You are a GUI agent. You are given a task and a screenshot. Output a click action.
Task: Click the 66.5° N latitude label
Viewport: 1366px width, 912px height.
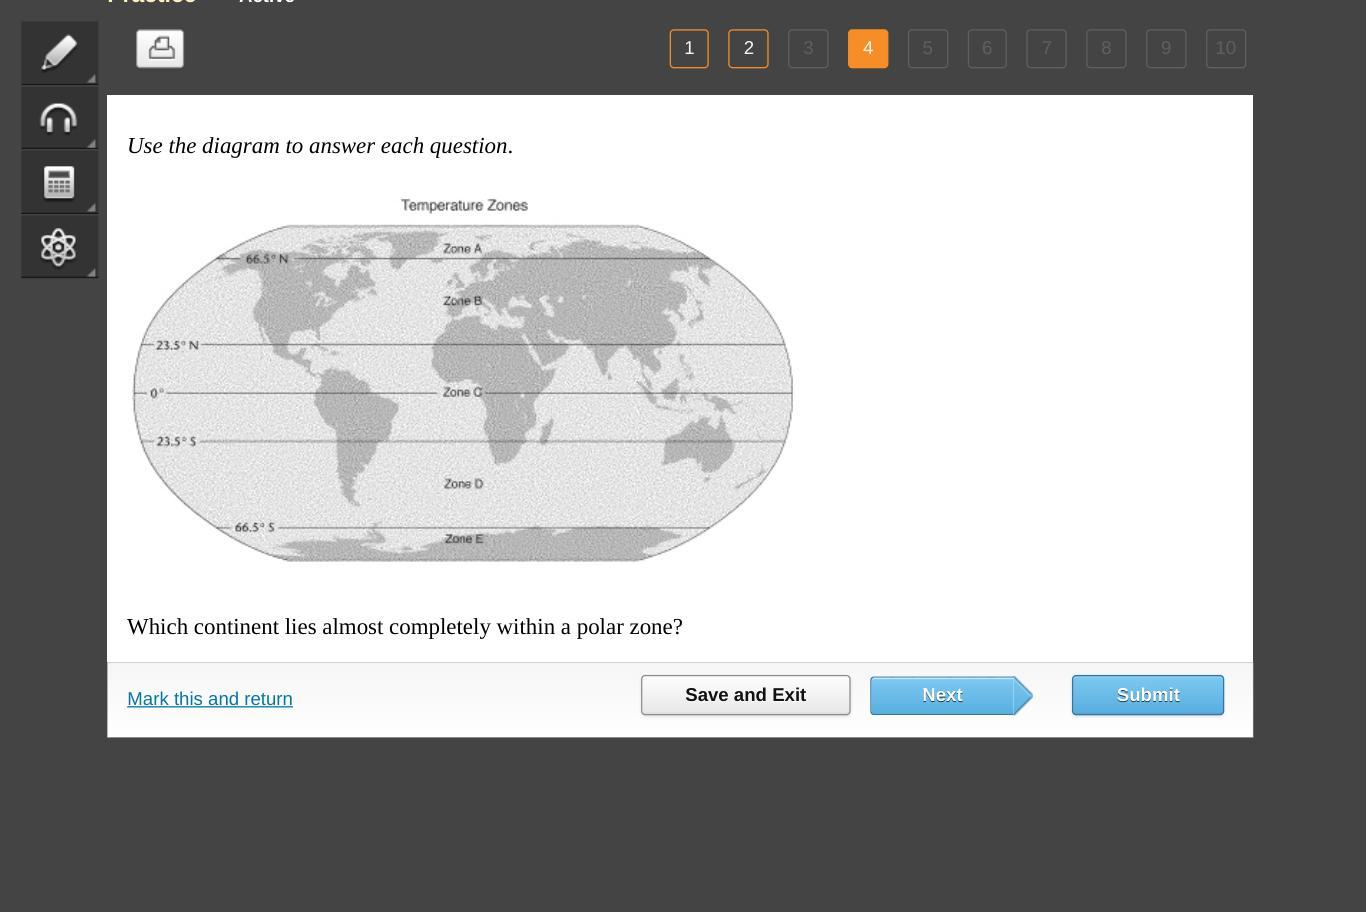267,258
